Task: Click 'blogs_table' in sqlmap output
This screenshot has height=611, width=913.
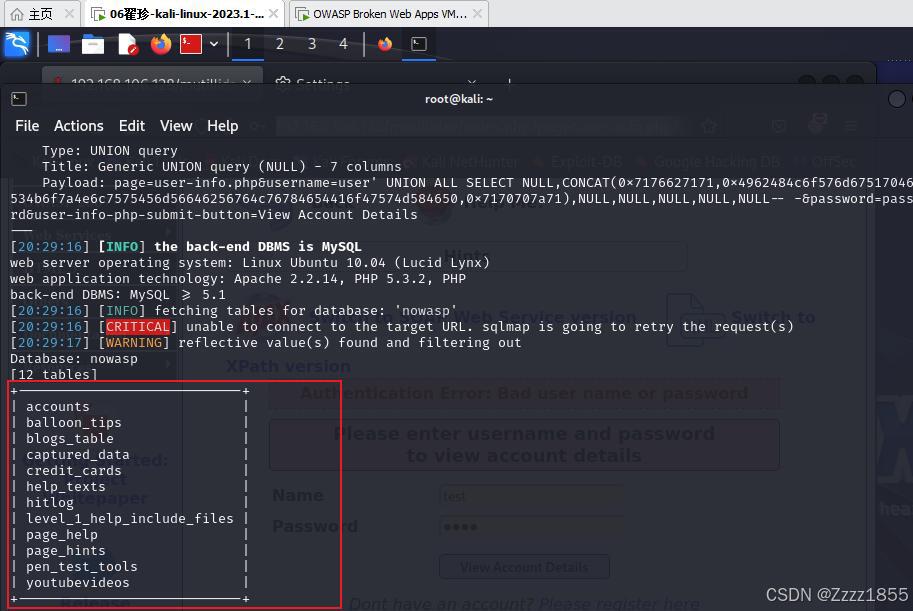Action: click(x=70, y=439)
